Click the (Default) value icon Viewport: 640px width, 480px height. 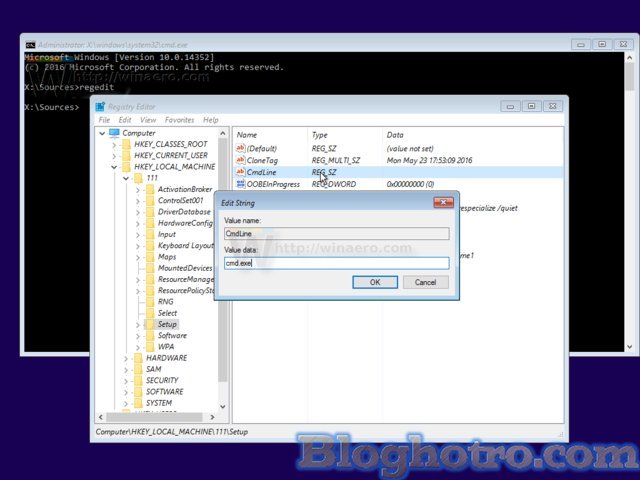point(240,148)
